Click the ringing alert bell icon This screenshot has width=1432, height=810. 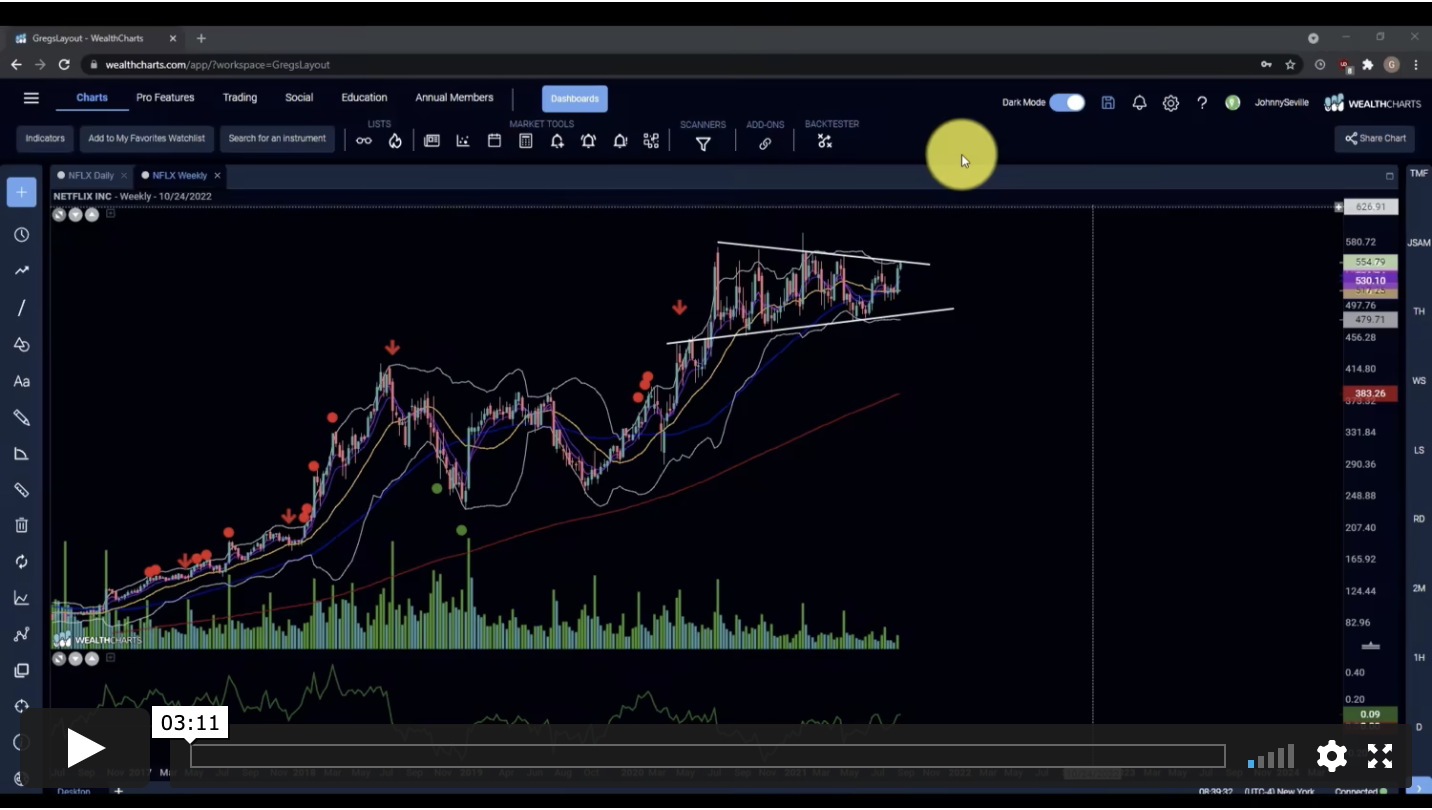click(588, 141)
